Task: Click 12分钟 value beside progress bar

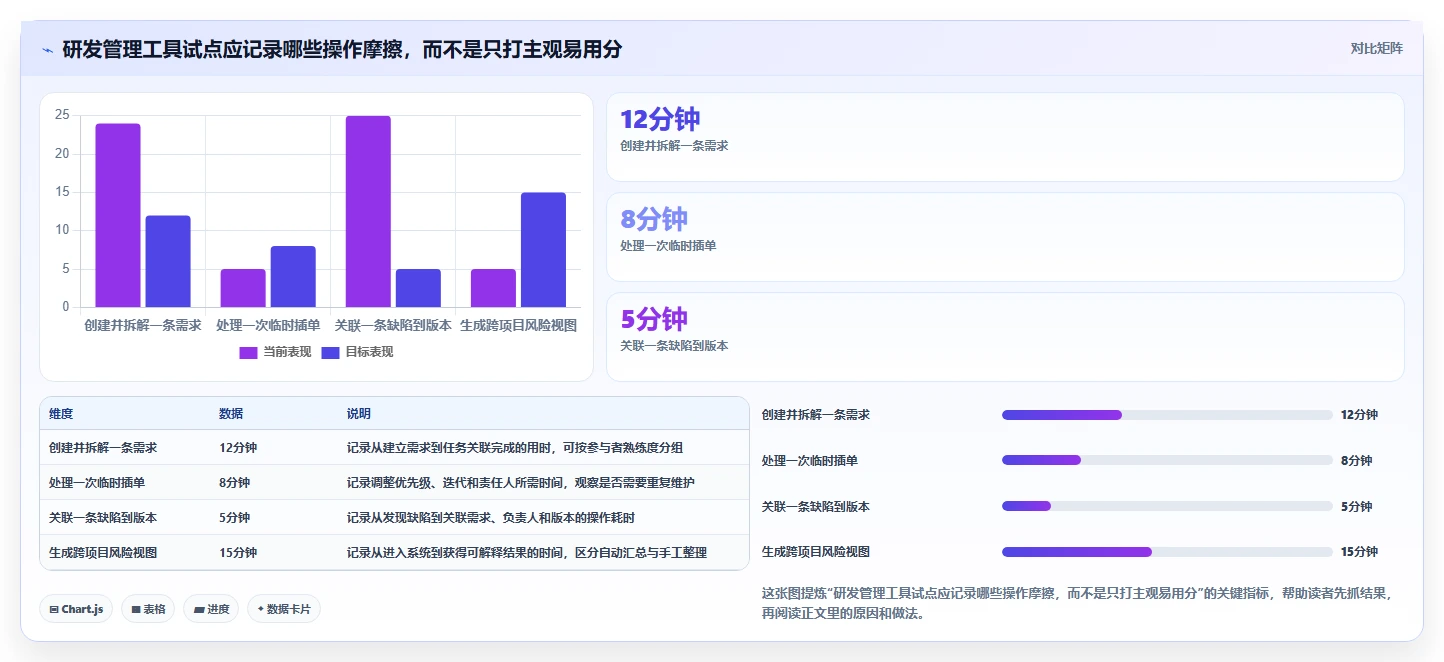Action: pos(1360,415)
